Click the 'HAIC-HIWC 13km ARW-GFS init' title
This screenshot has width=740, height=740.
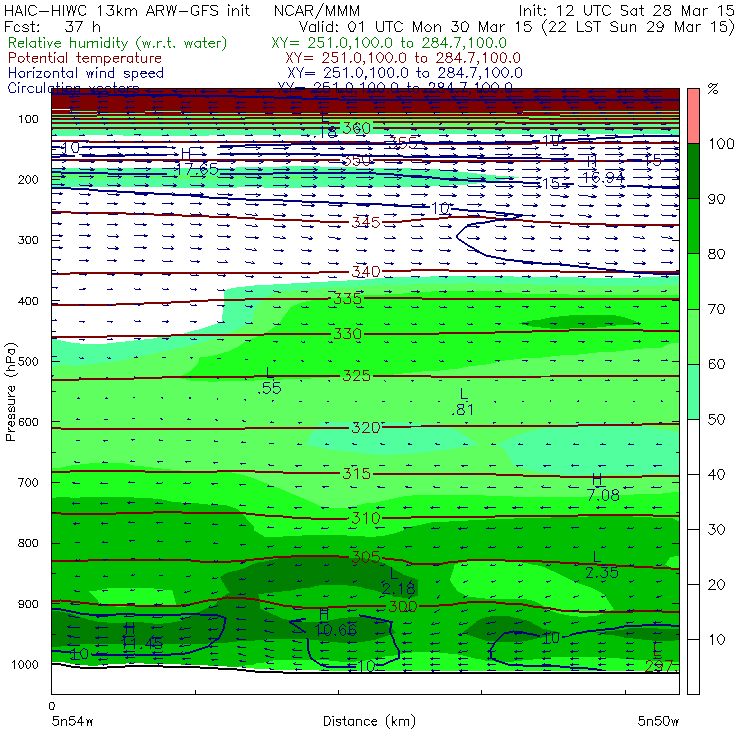[x=126, y=10]
